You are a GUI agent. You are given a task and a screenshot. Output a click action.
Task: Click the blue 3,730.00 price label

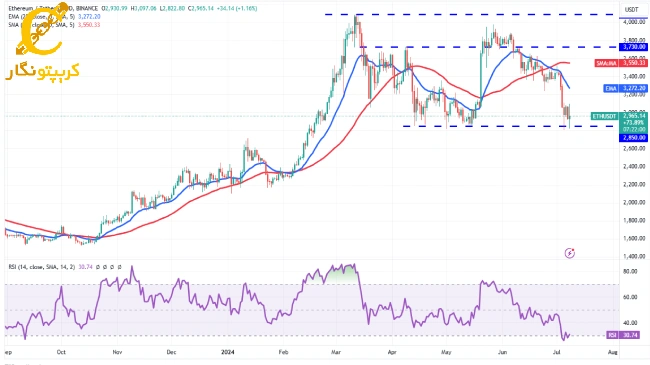coord(633,47)
